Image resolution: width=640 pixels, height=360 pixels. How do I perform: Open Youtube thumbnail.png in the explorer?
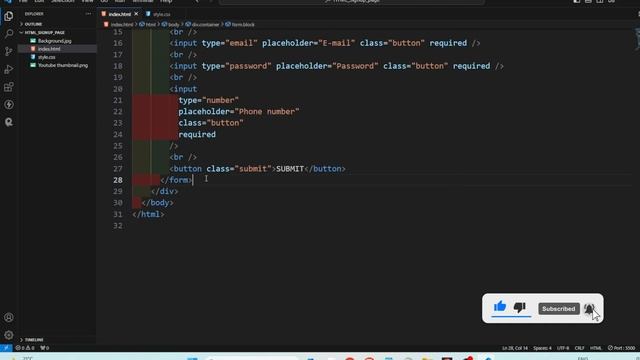click(x=63, y=65)
